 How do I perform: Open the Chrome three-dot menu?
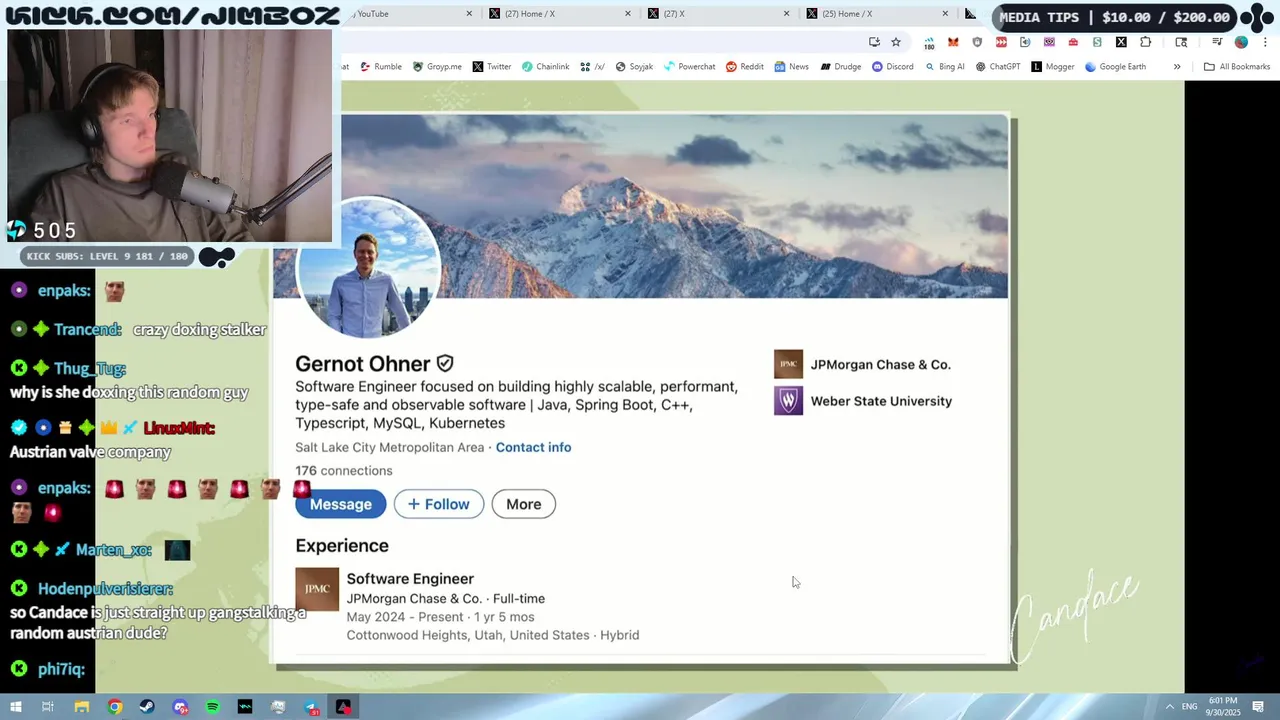[x=1263, y=42]
